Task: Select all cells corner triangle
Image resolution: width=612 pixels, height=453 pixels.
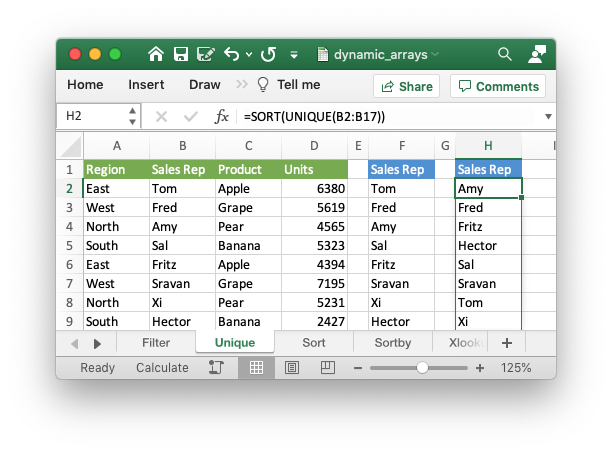Action: tap(71, 146)
